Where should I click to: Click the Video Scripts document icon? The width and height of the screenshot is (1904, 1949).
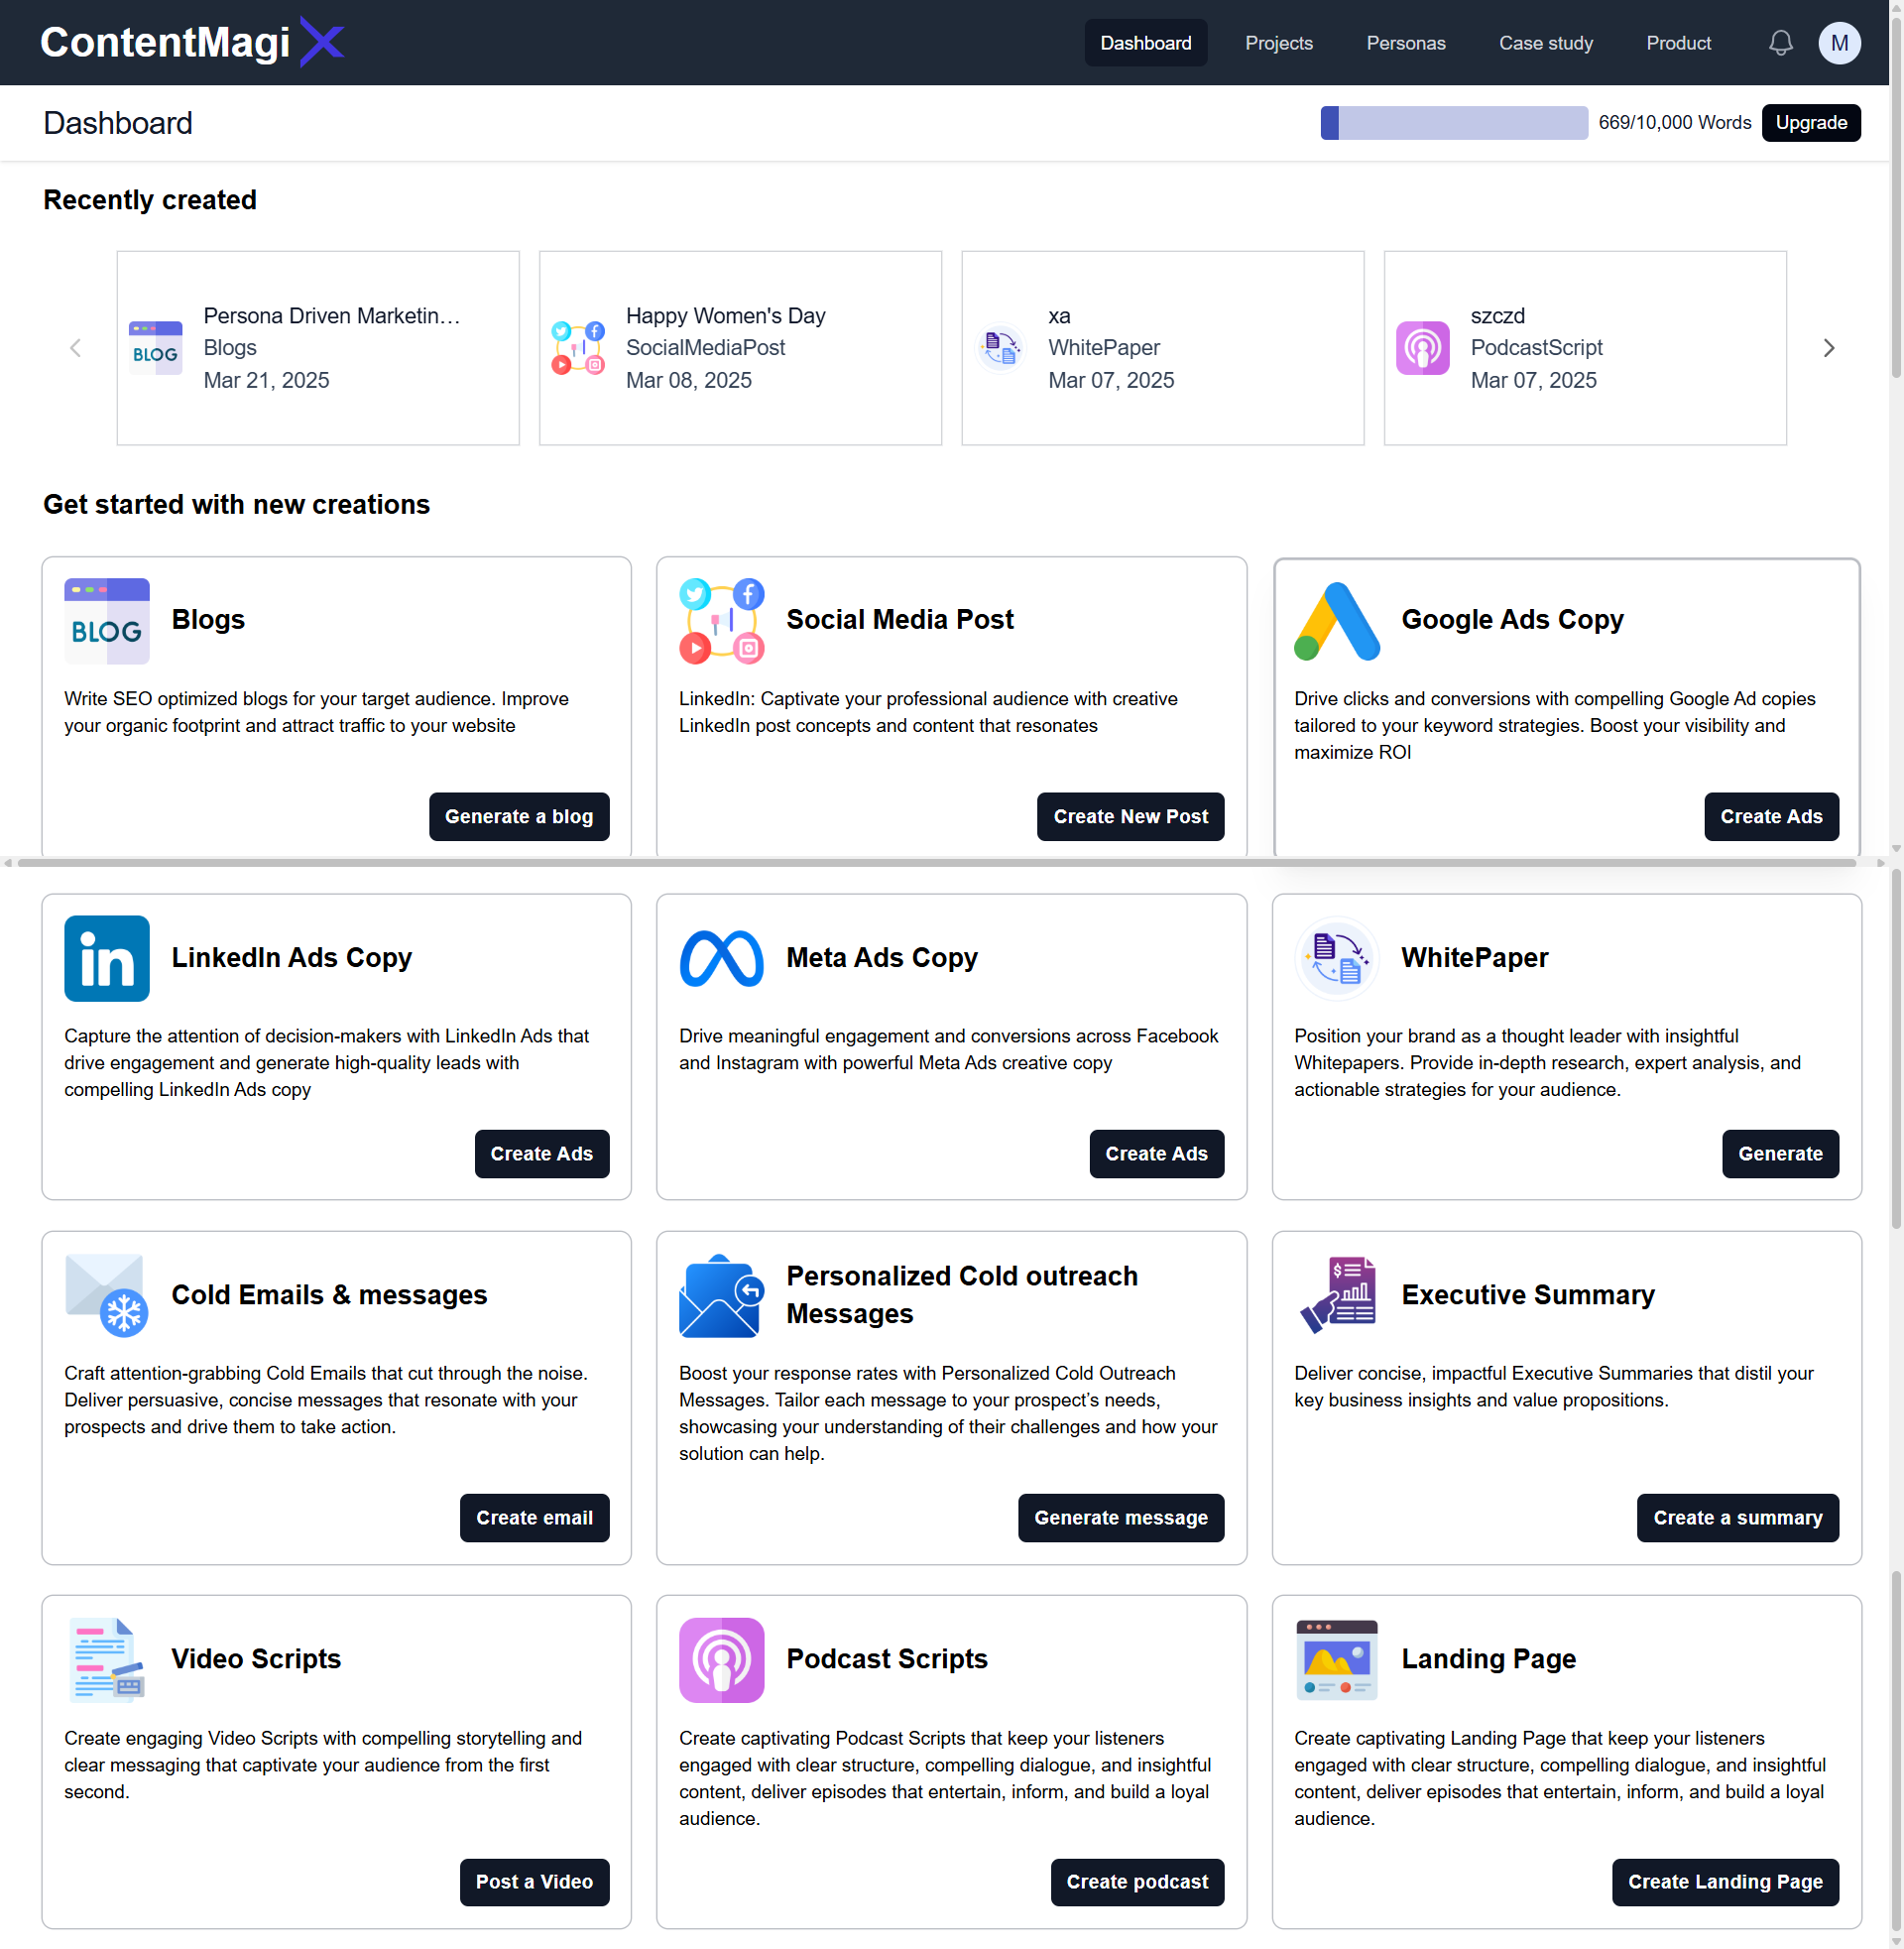107,1659
